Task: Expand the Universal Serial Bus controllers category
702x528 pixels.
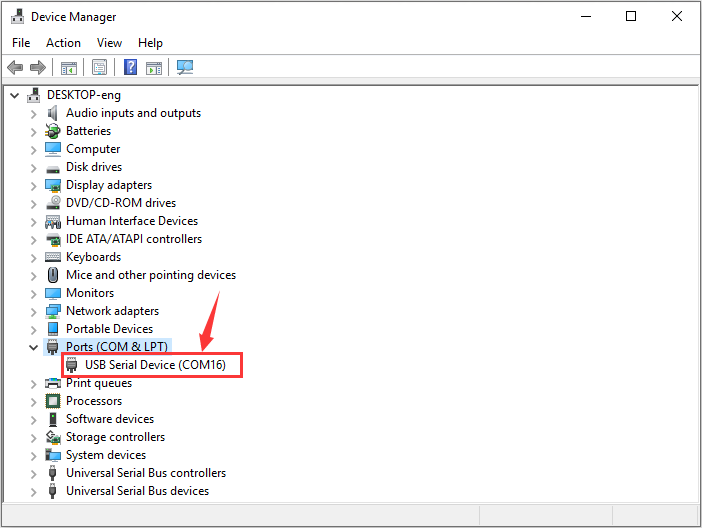Action: pyautogui.click(x=34, y=474)
